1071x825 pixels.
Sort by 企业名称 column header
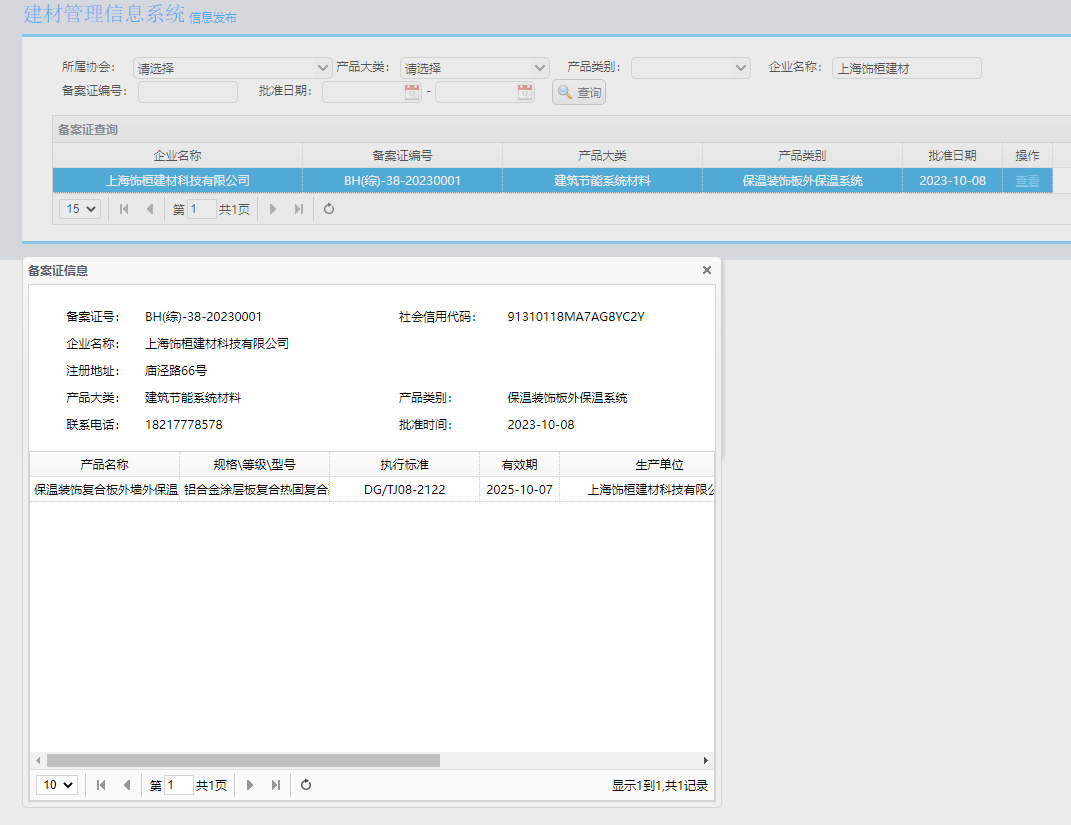178,156
